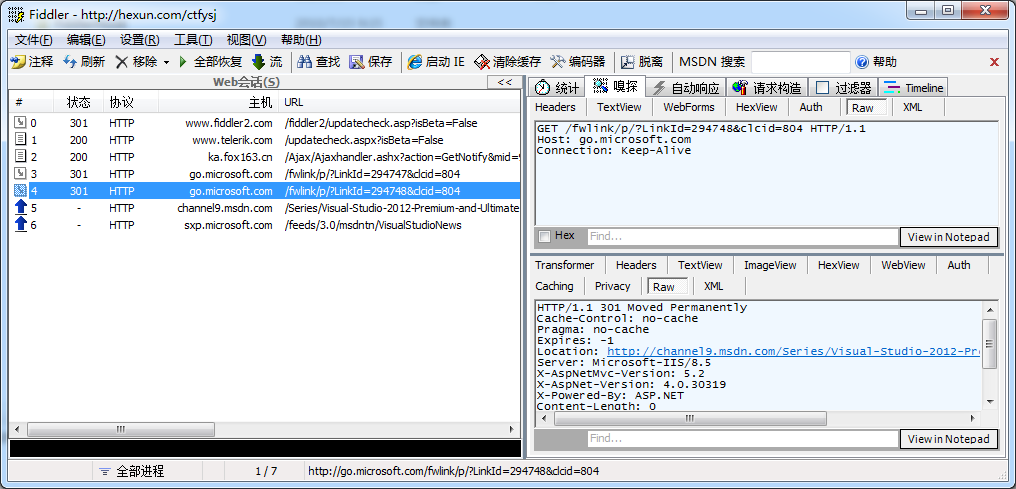Image resolution: width=1016 pixels, height=489 pixels.
Task: Select the request Auth tab
Action: [811, 108]
